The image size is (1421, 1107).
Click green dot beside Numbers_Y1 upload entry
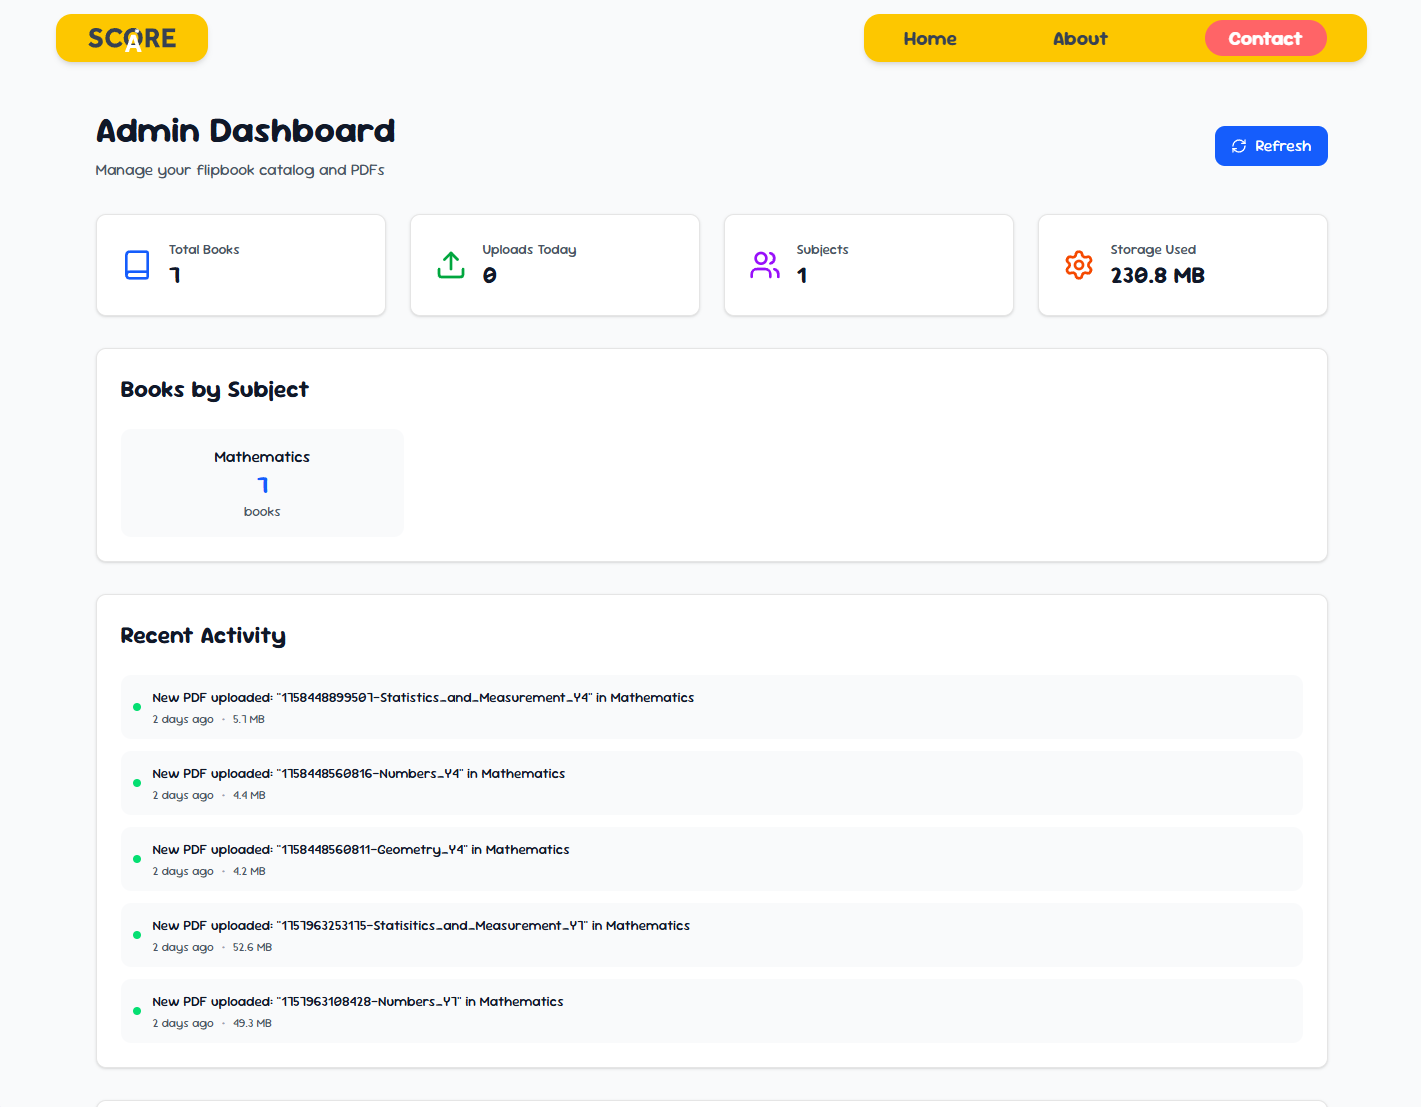pos(137,1011)
